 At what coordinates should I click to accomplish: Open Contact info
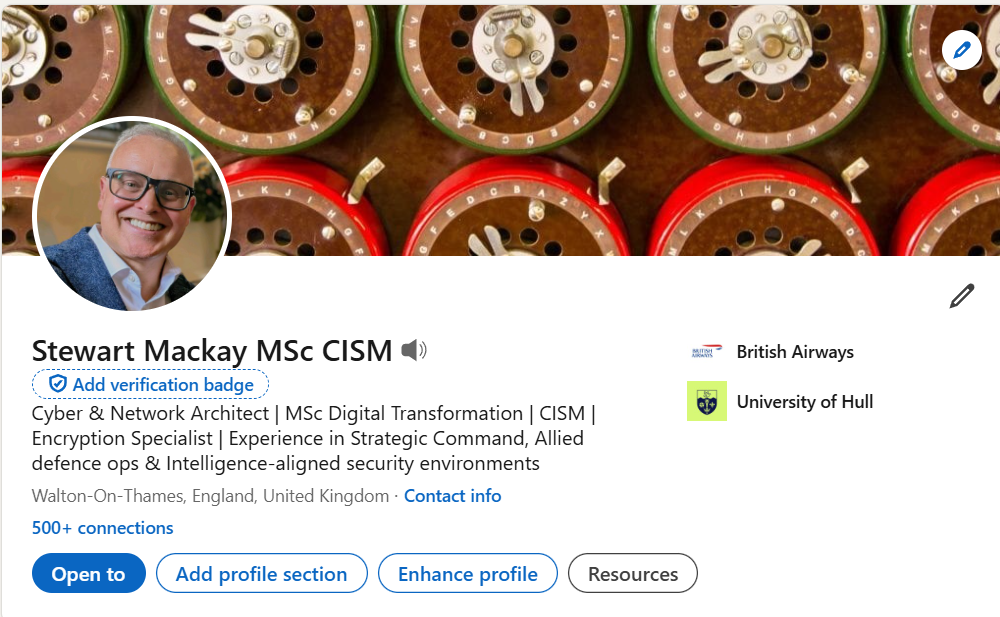coord(452,495)
